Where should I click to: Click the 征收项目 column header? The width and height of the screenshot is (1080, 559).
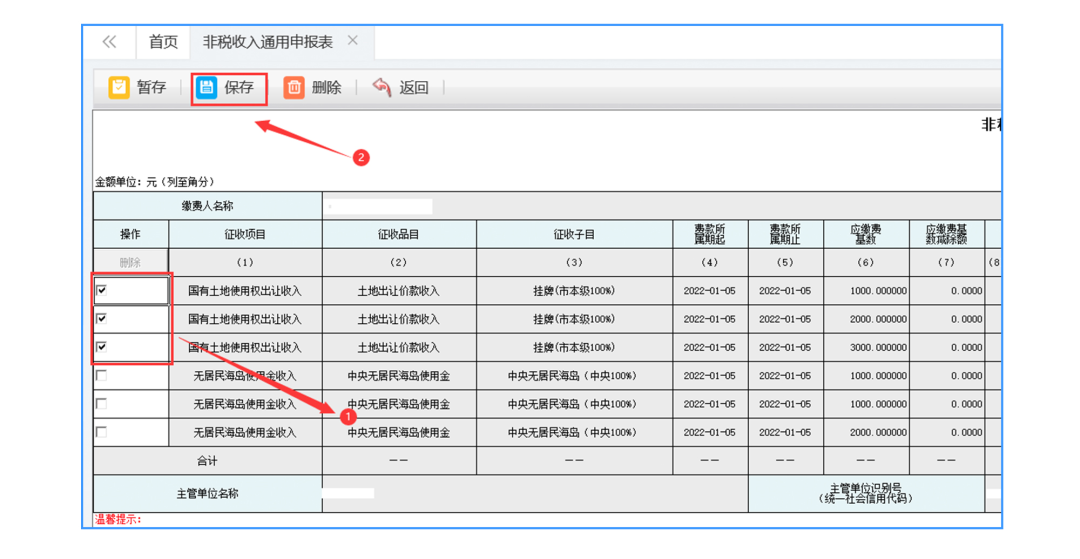pyautogui.click(x=245, y=235)
